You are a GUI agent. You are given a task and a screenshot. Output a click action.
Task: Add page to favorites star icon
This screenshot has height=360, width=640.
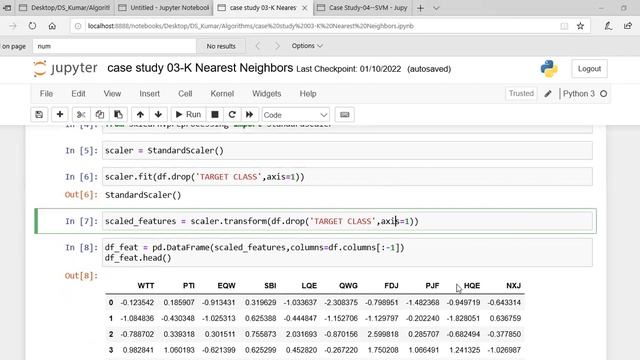[580, 26]
